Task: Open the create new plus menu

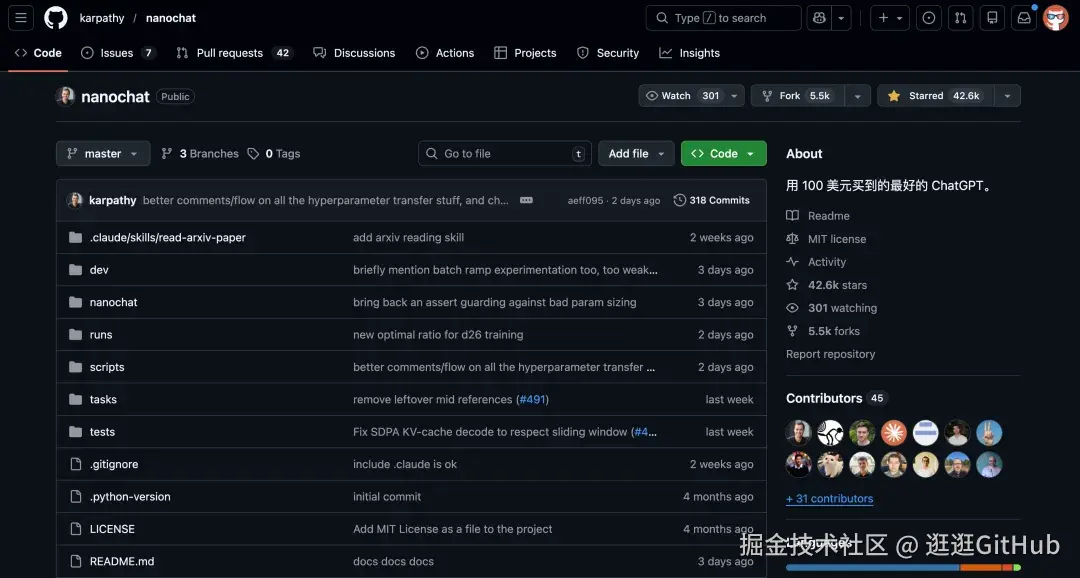Action: [890, 18]
